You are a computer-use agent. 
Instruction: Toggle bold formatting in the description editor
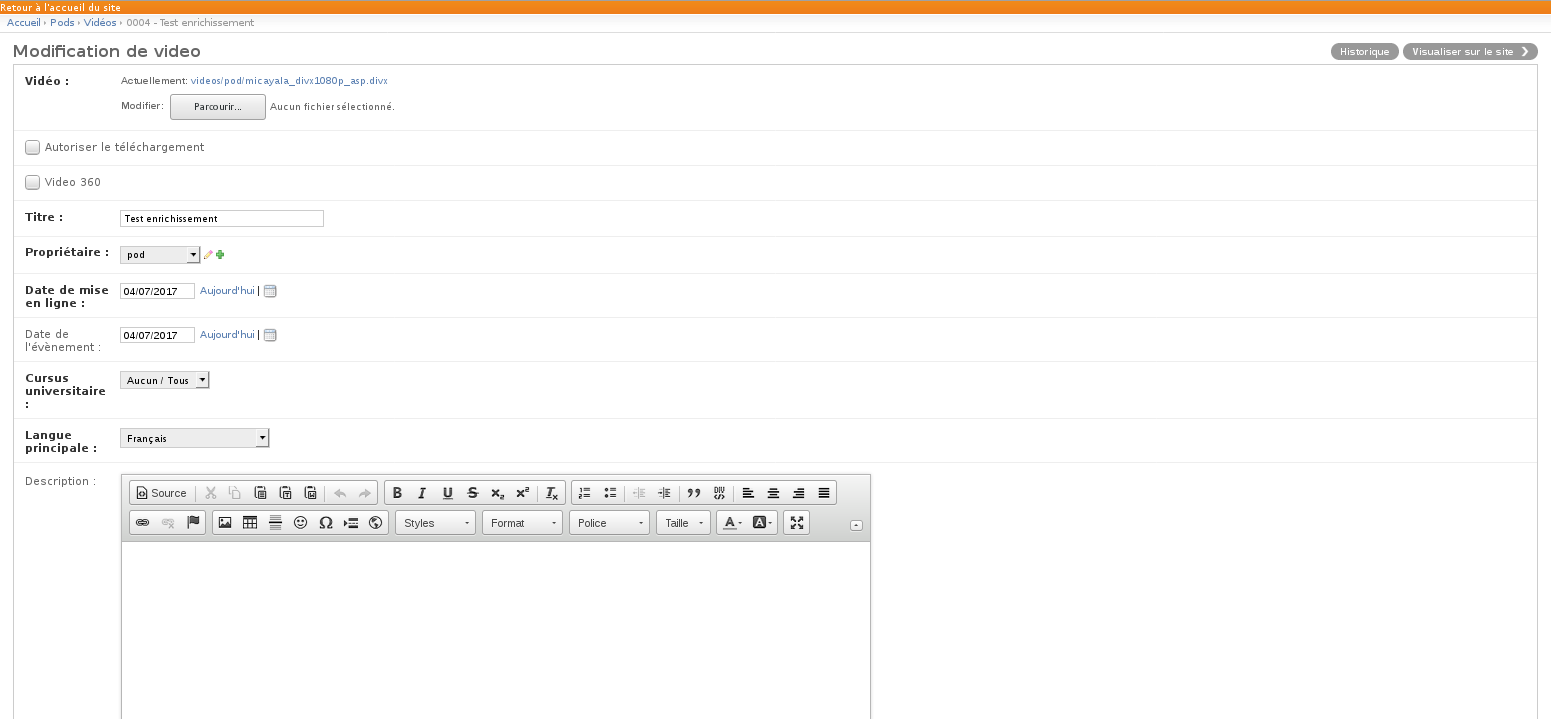(397, 493)
